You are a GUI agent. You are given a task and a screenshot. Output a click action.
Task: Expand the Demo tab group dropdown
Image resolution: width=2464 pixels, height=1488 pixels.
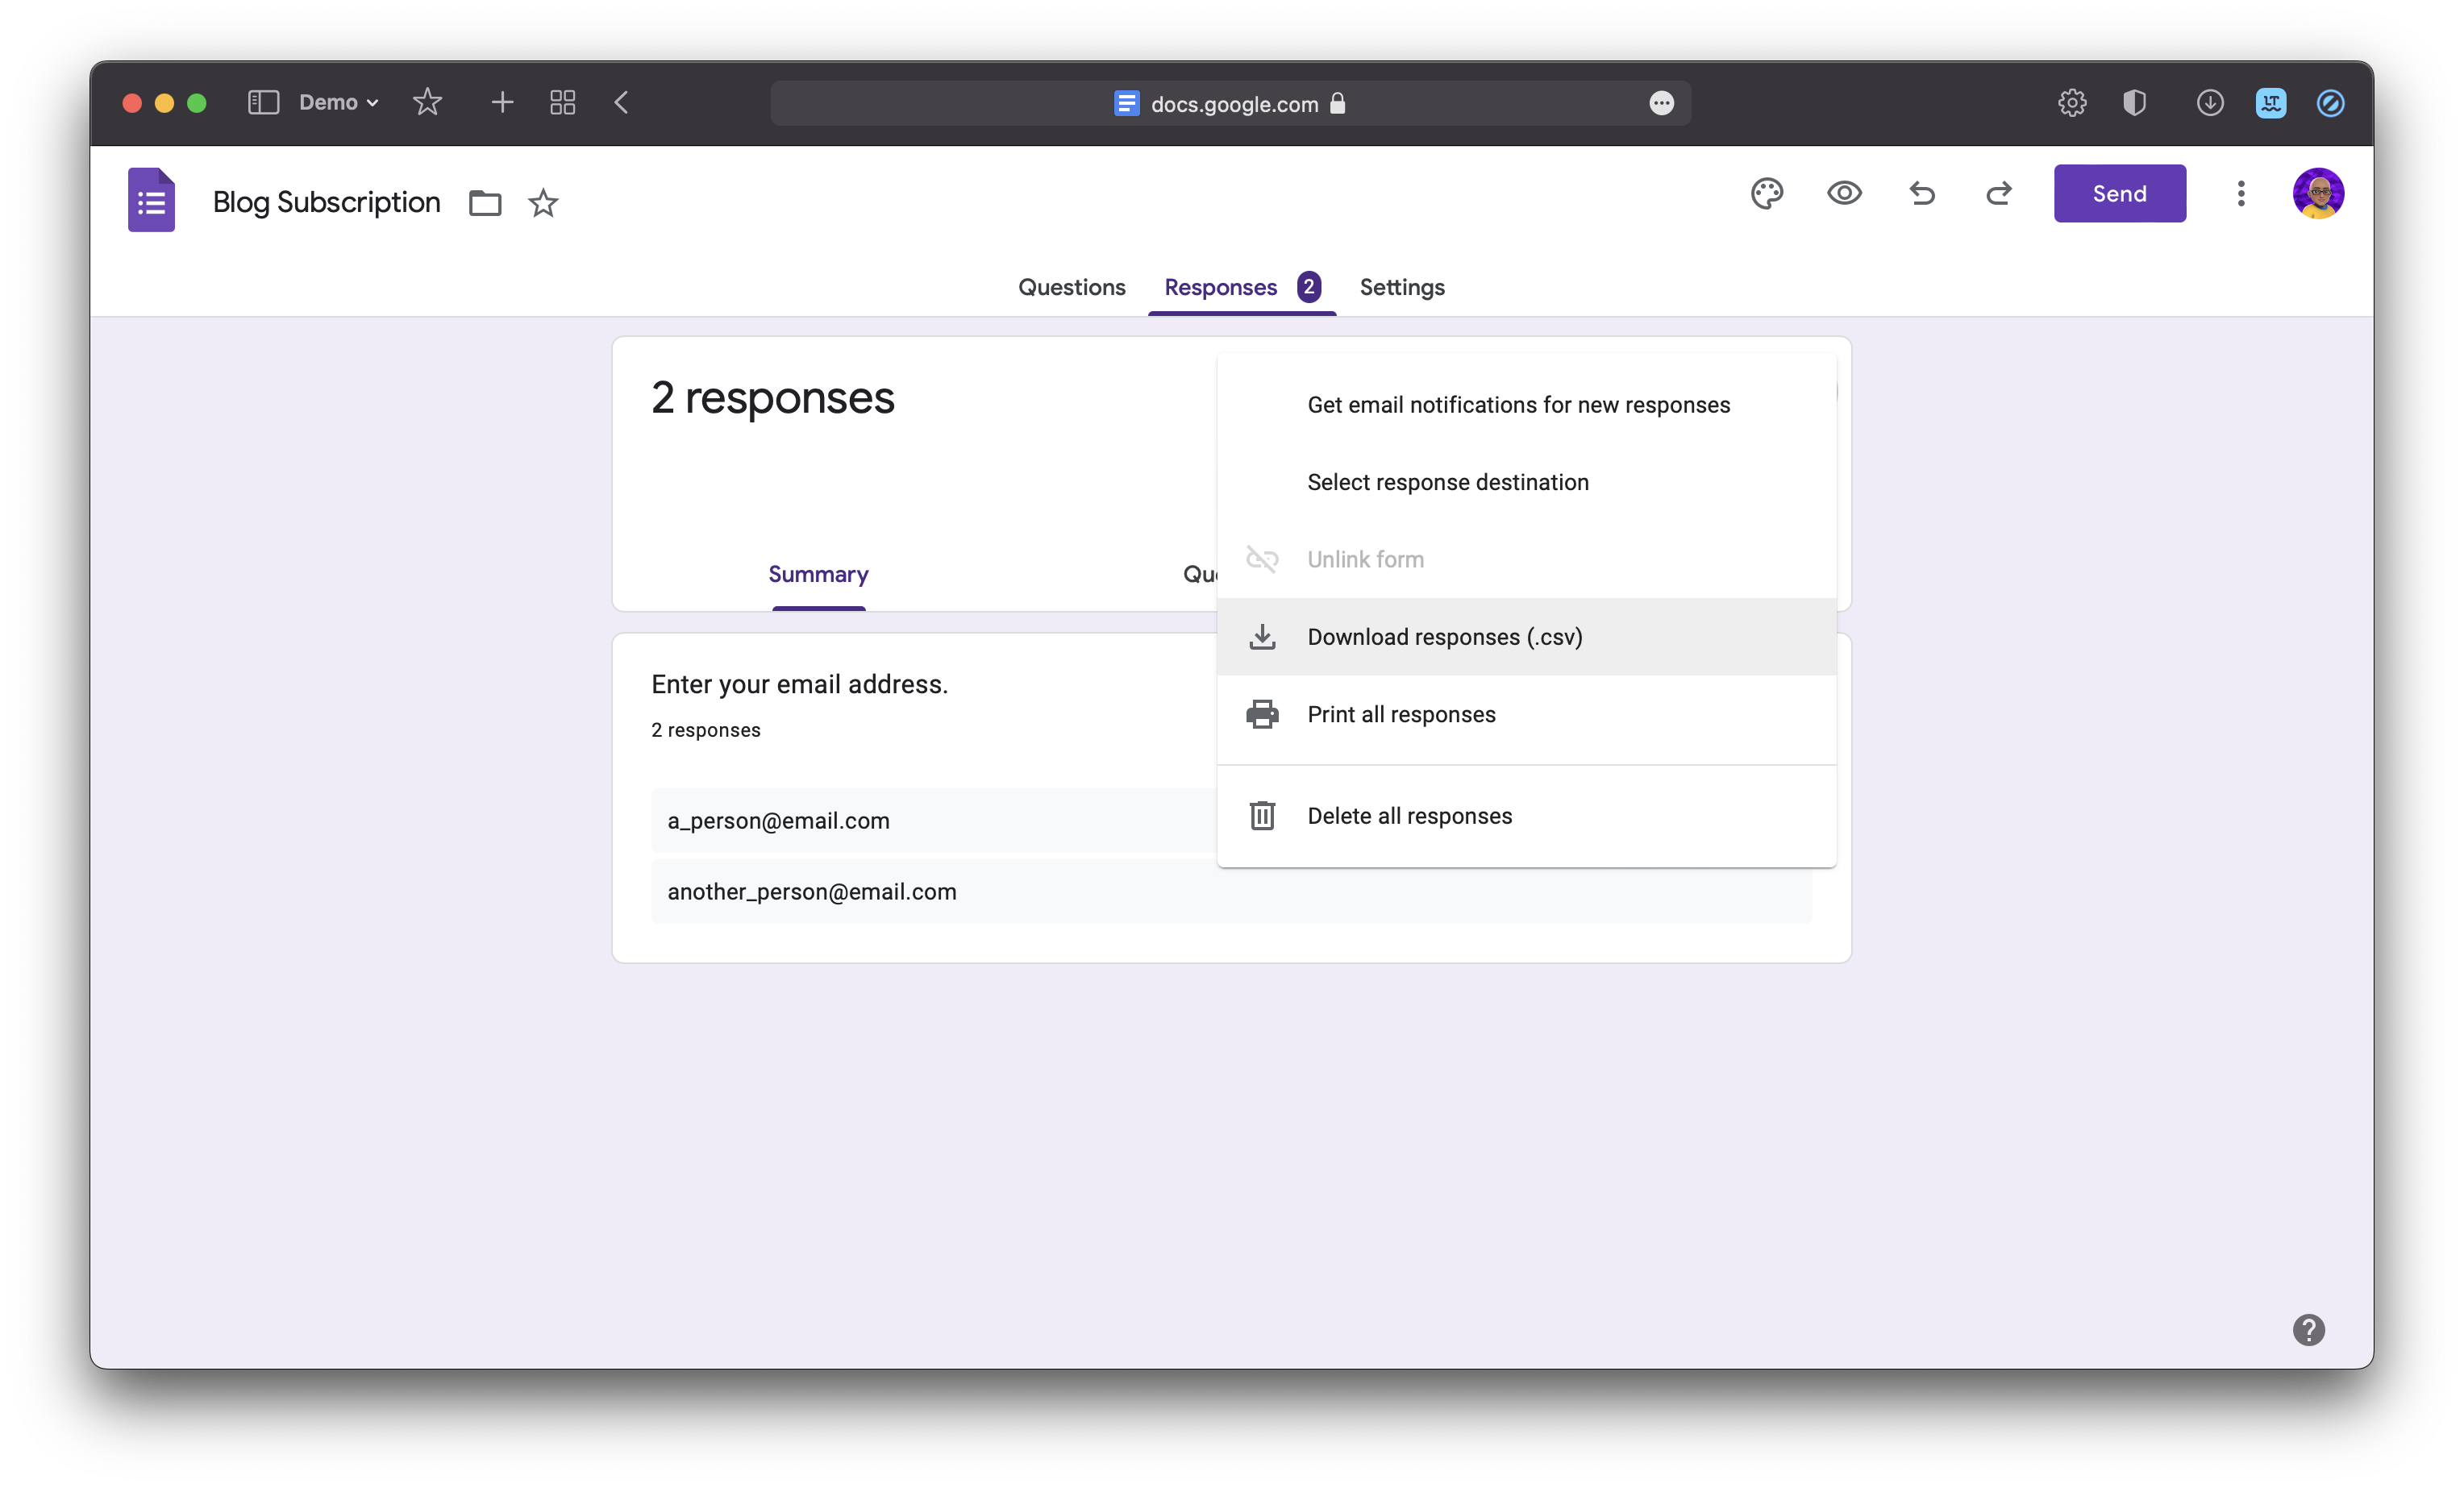[x=338, y=103]
